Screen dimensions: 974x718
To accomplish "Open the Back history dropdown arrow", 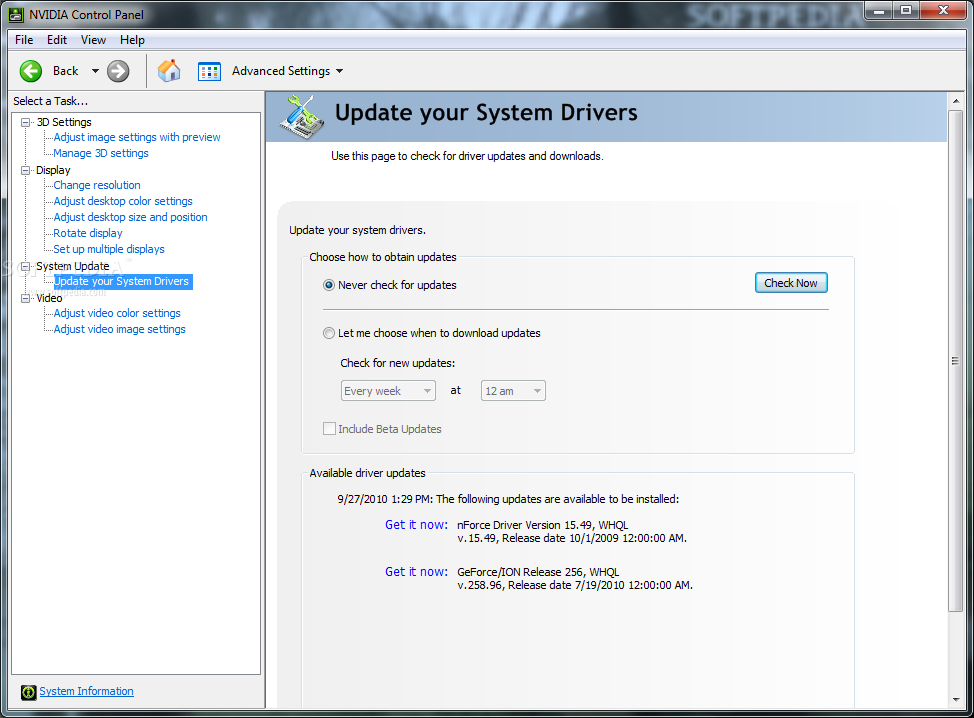I will point(95,71).
